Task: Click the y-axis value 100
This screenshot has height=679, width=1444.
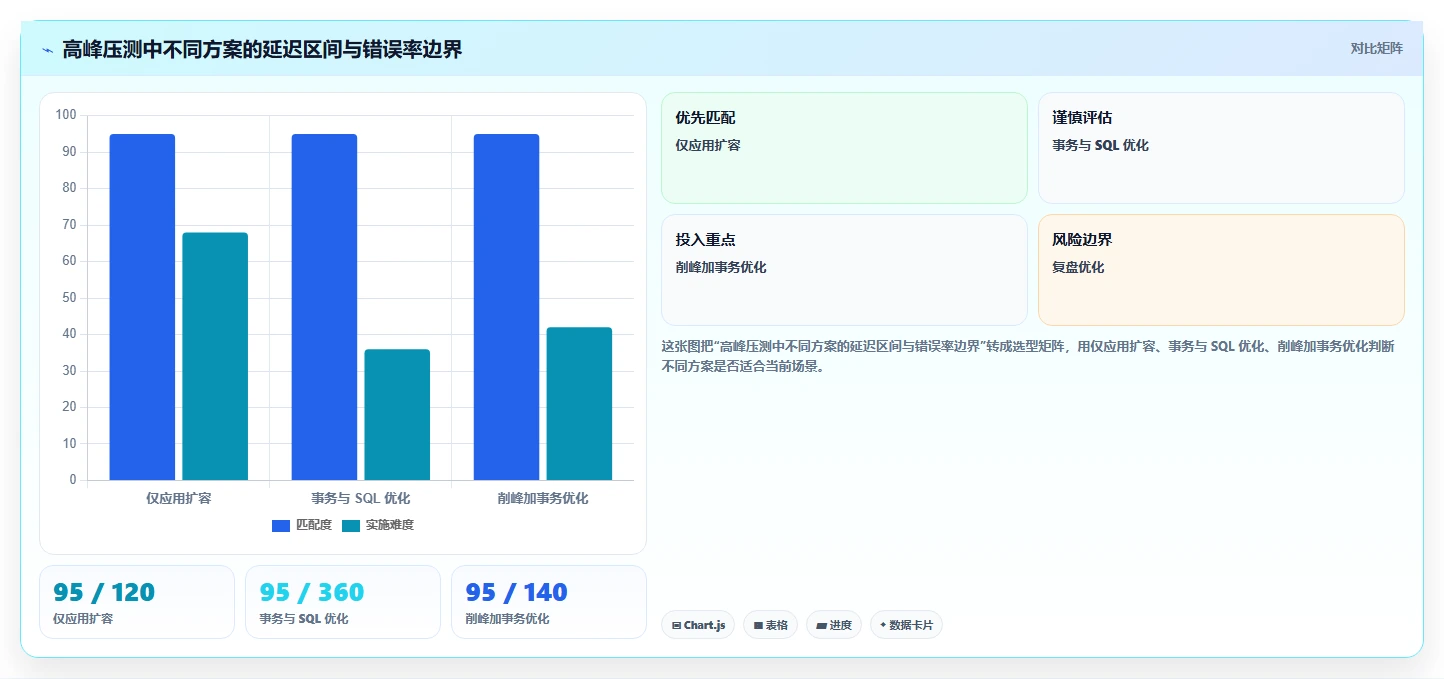Action: coord(66,115)
